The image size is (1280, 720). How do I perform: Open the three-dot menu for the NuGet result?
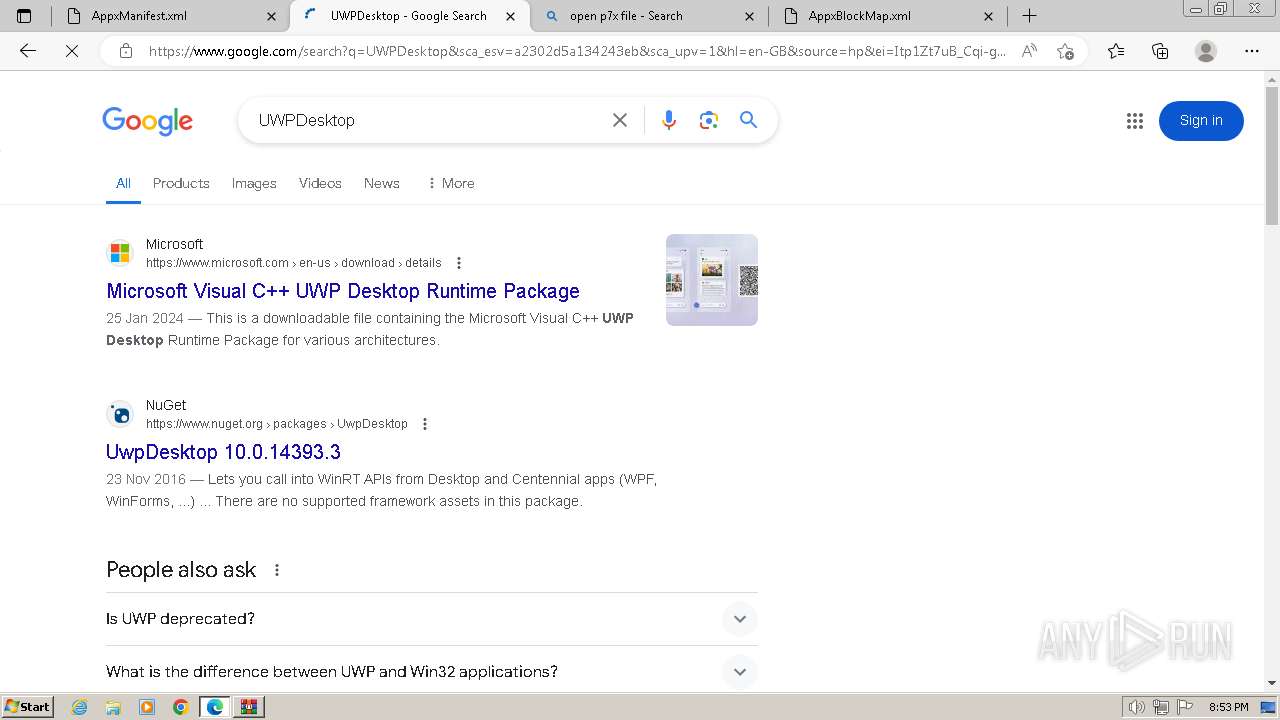(425, 424)
